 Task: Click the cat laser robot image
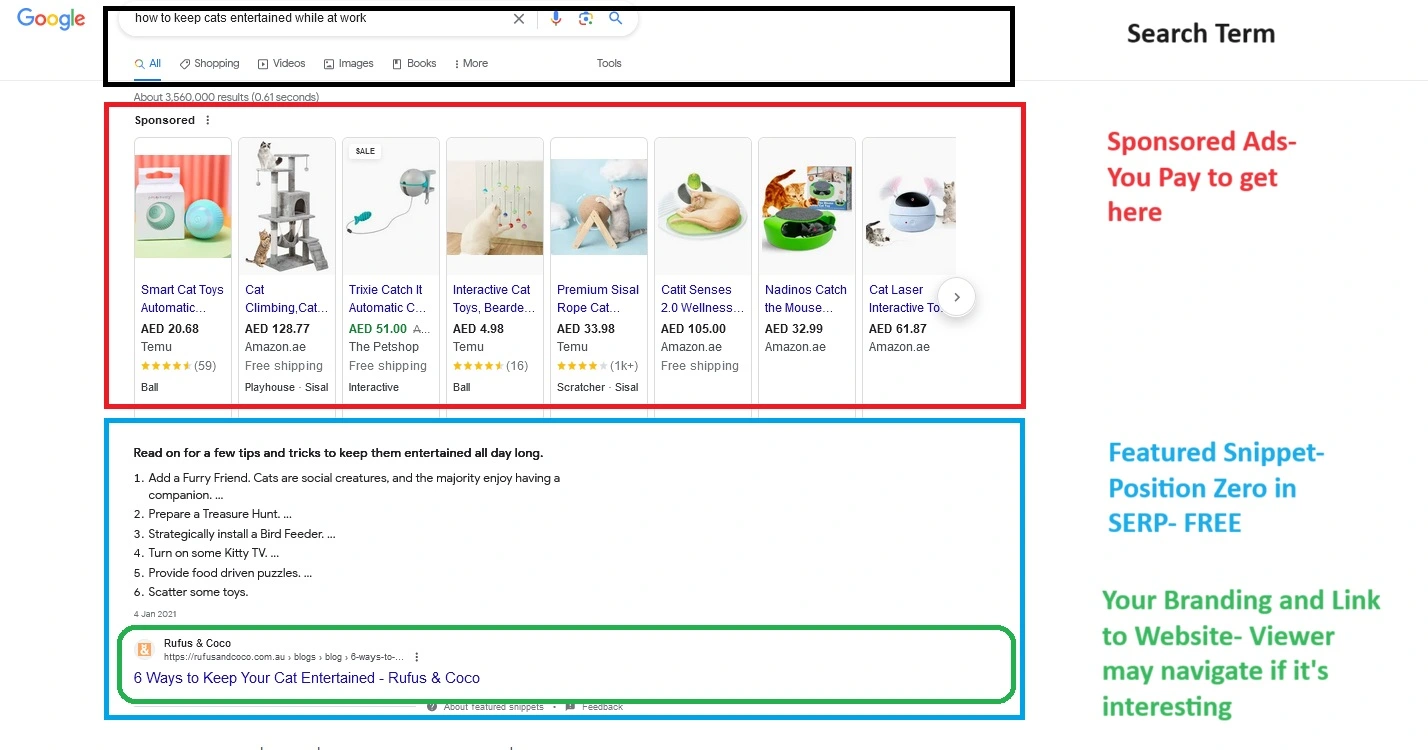click(x=909, y=206)
